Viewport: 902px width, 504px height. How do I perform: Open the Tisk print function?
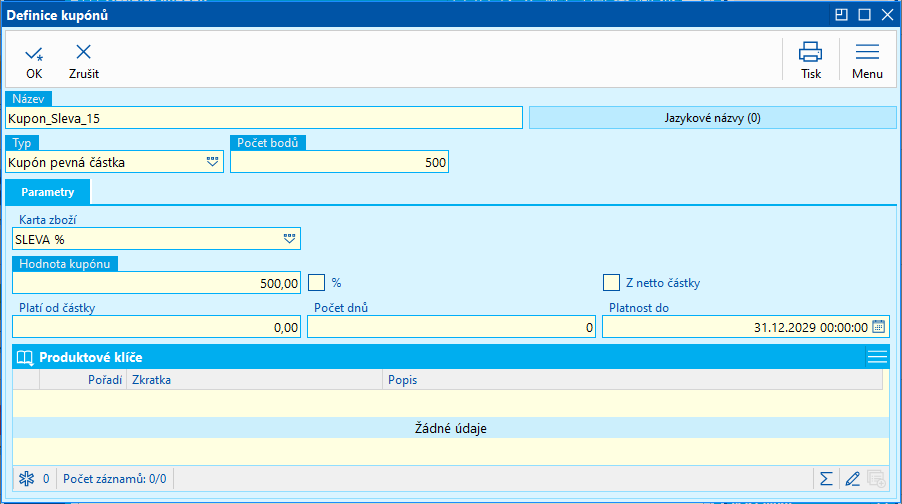[811, 60]
